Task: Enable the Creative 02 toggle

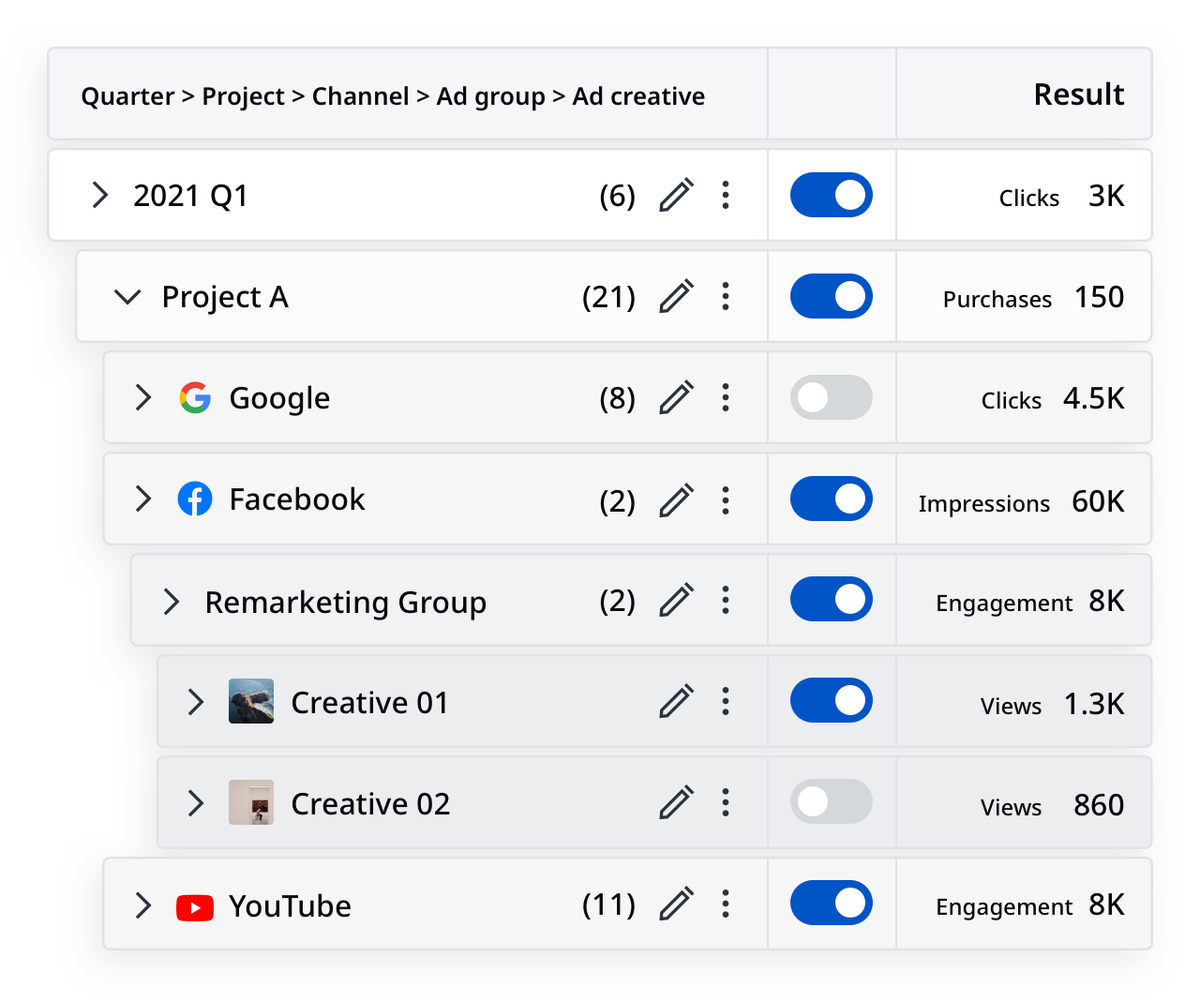Action: pyautogui.click(x=831, y=802)
